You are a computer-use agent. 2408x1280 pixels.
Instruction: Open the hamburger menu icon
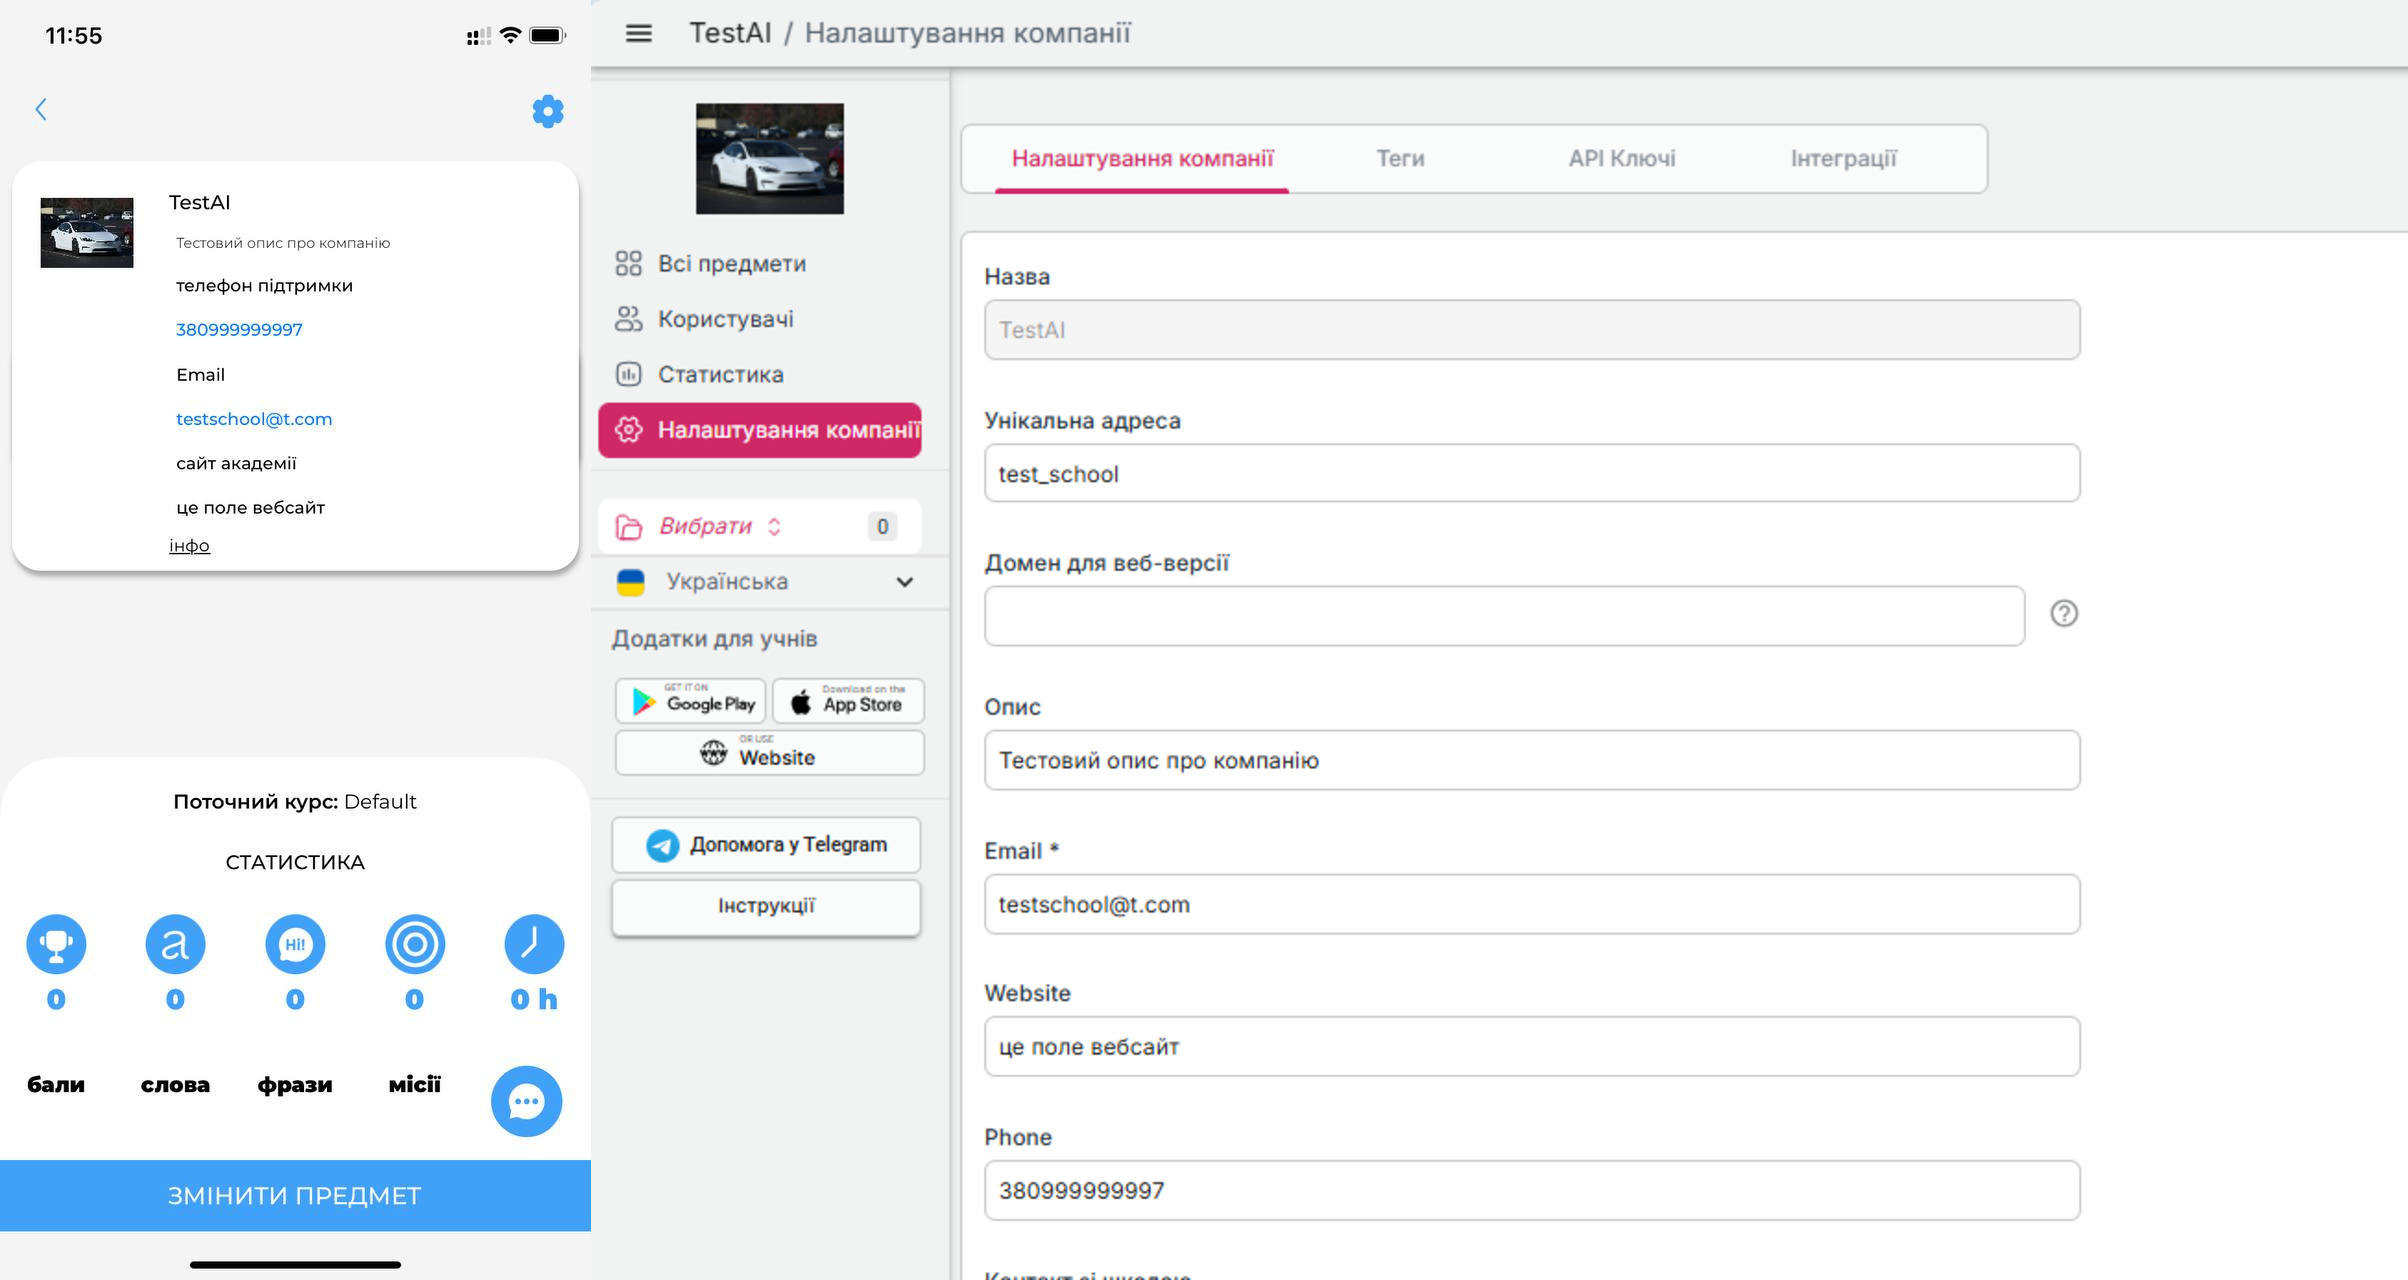638,34
